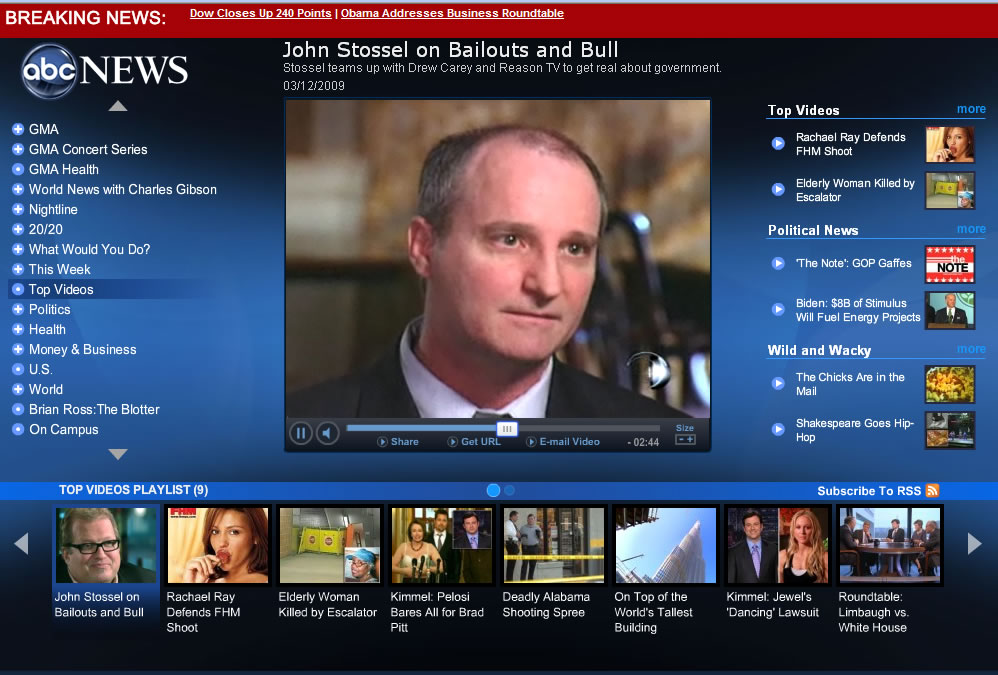Viewport: 998px width, 675px height.
Task: Click E-mail Video option
Action: click(x=563, y=442)
